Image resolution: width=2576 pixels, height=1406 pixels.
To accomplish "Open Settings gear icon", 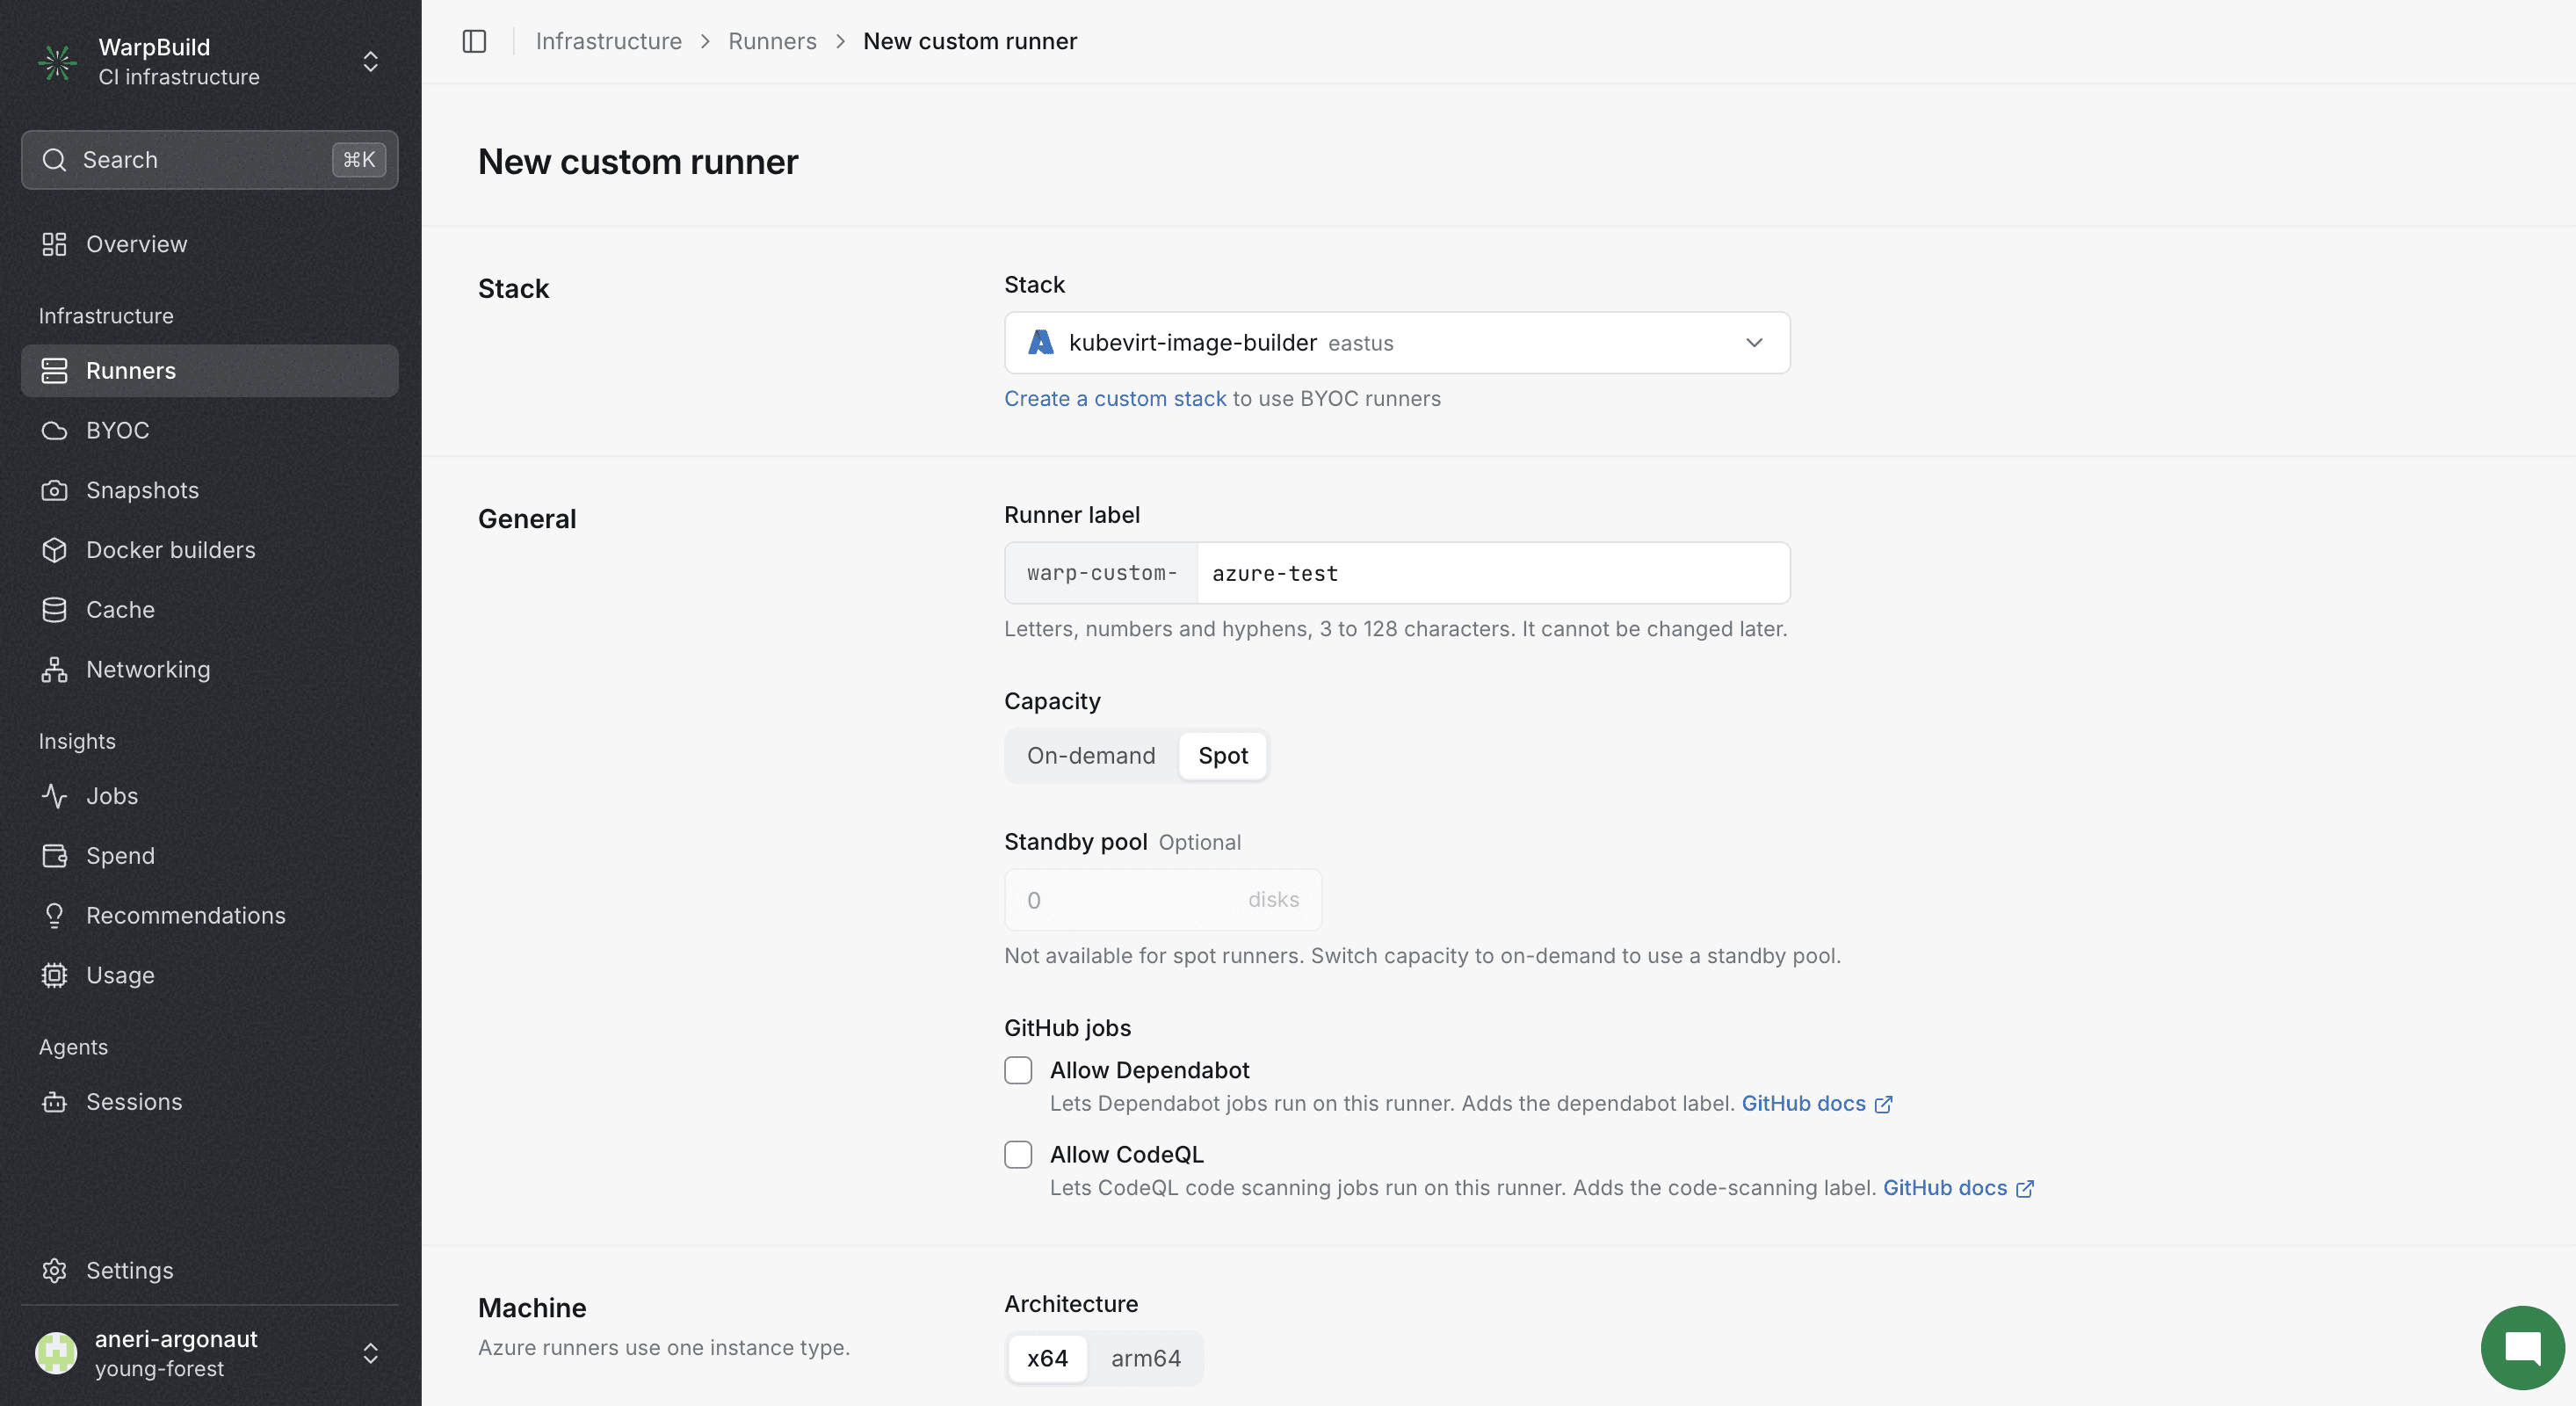I will (54, 1270).
